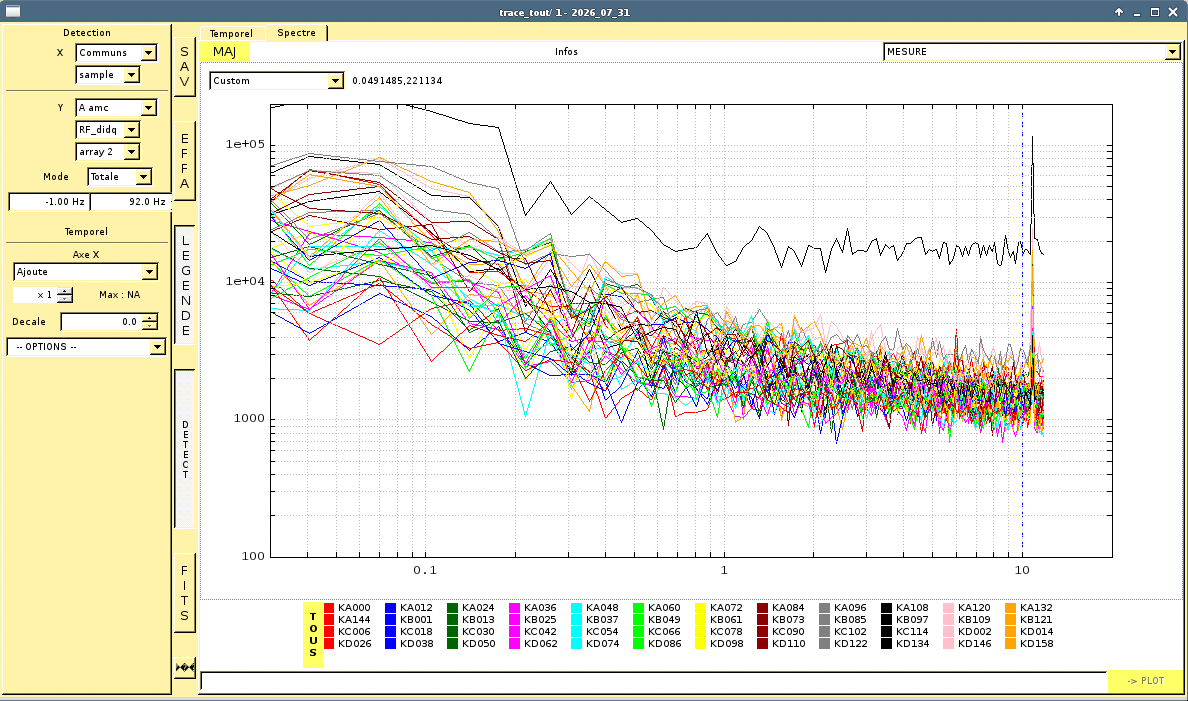Viewport: 1188px width, 701px height.
Task: Expand the MESURE combo box
Action: pos(1032,52)
